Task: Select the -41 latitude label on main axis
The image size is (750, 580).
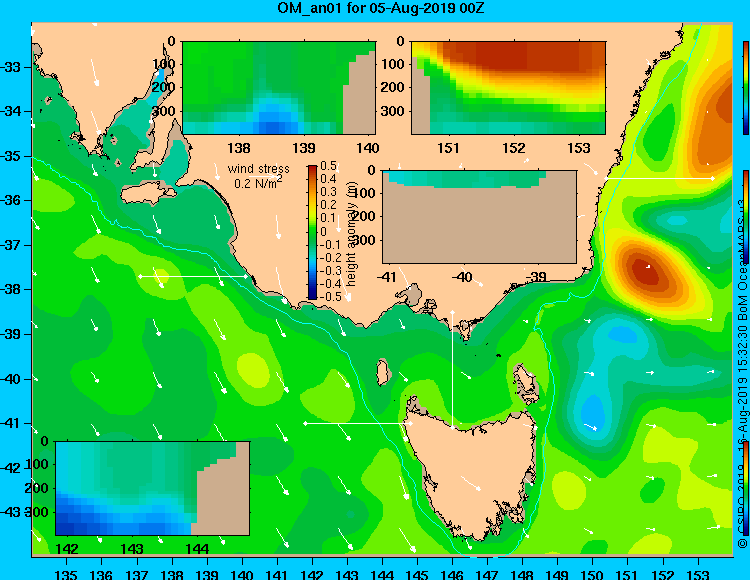Action: [11, 424]
